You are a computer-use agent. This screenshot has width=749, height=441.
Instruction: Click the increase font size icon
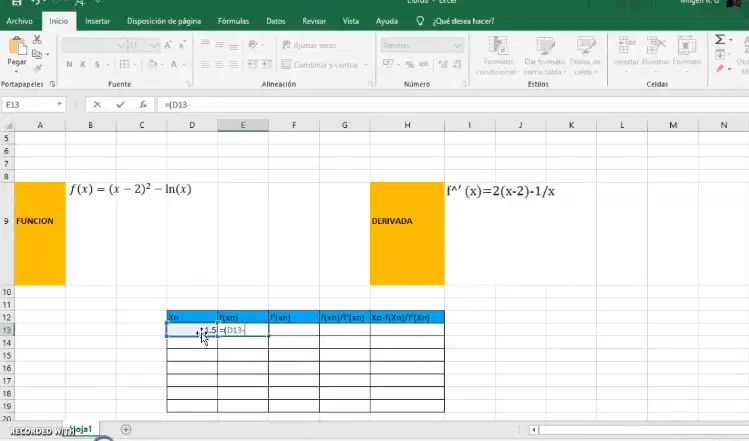click(x=168, y=45)
